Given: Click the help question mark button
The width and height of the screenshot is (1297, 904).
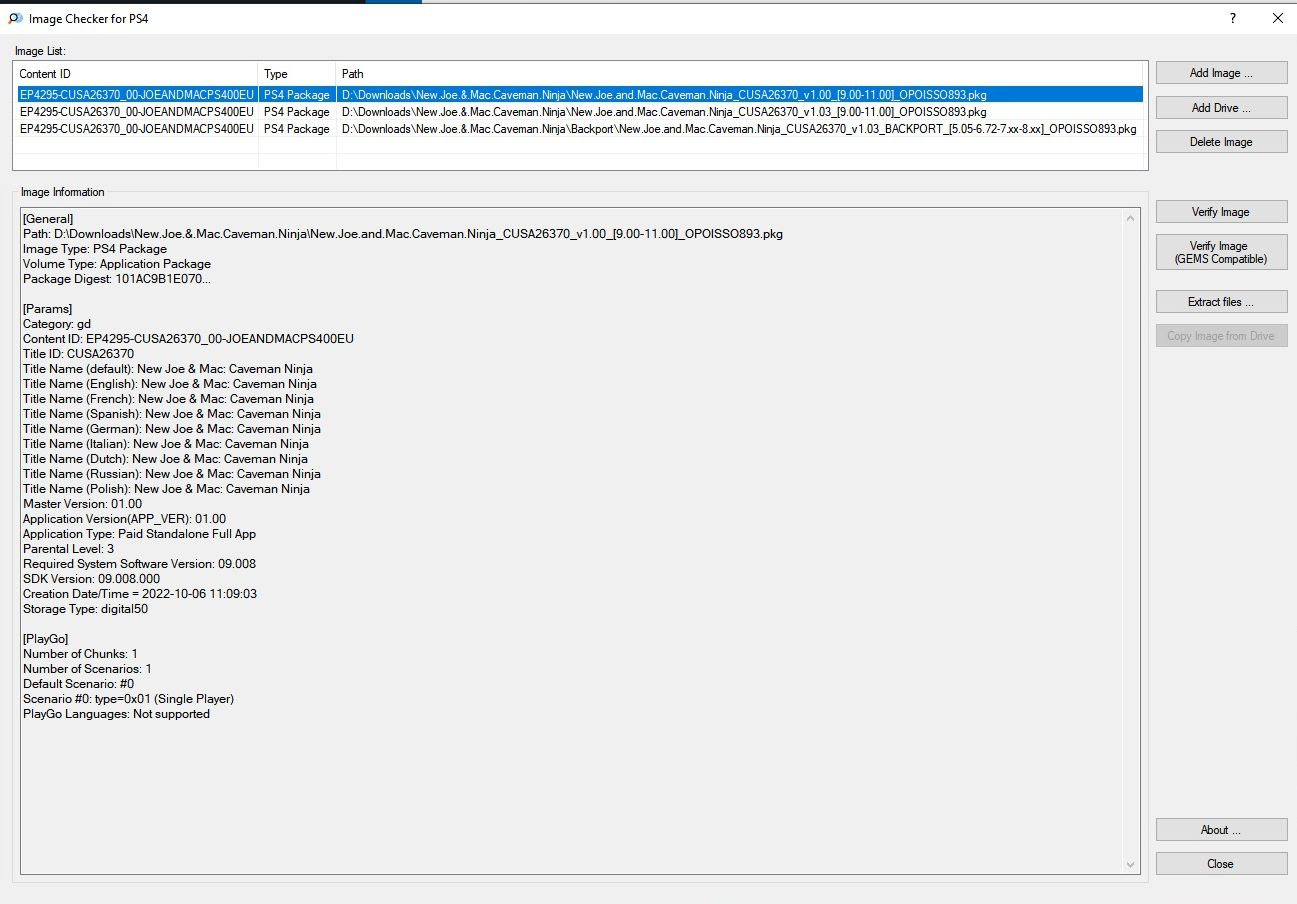Looking at the screenshot, I should coord(1232,18).
